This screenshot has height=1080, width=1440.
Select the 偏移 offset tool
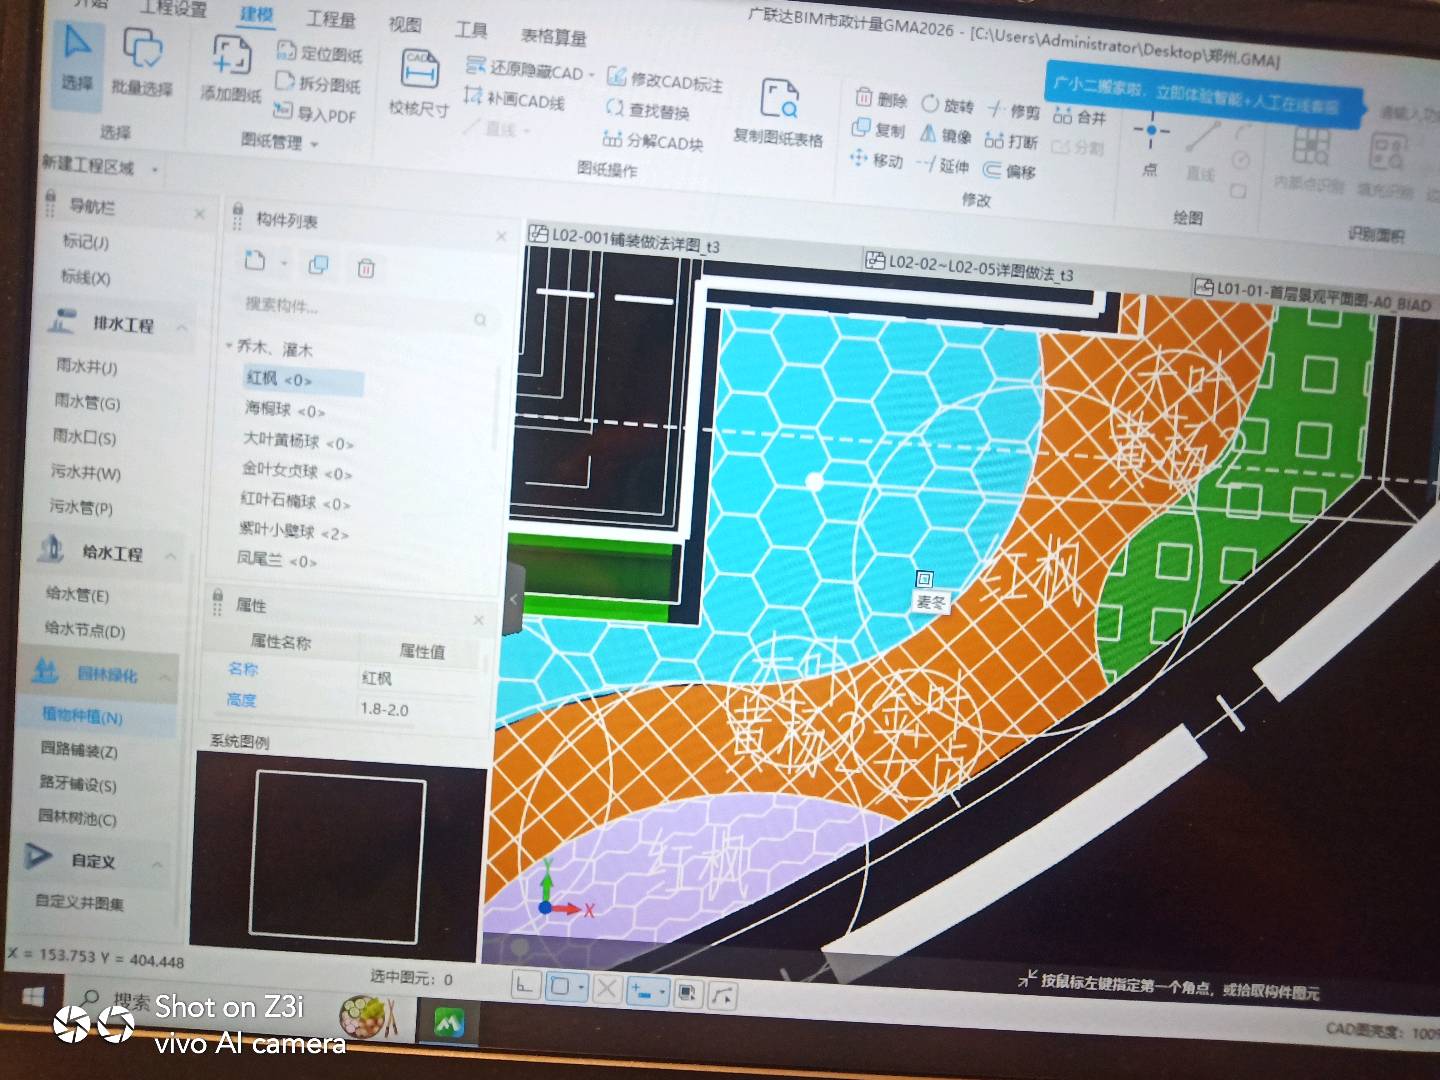[1009, 171]
